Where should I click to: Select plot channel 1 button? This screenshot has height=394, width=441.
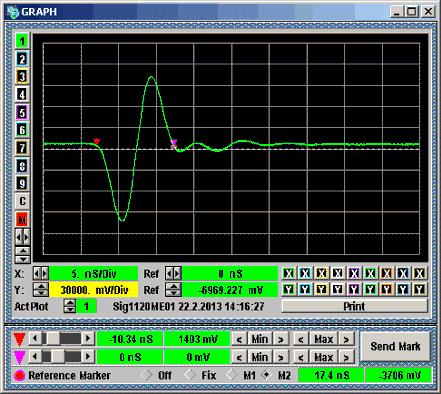[22, 41]
